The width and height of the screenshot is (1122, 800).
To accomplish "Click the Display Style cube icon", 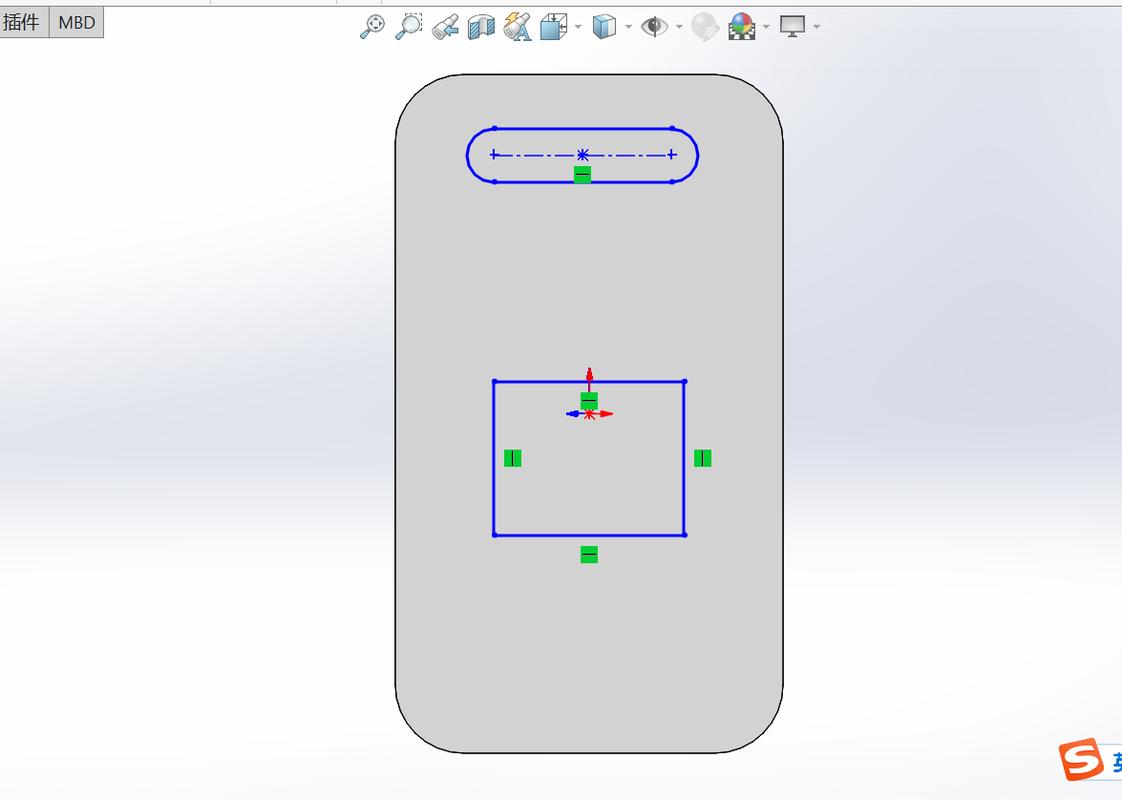I will (x=604, y=26).
